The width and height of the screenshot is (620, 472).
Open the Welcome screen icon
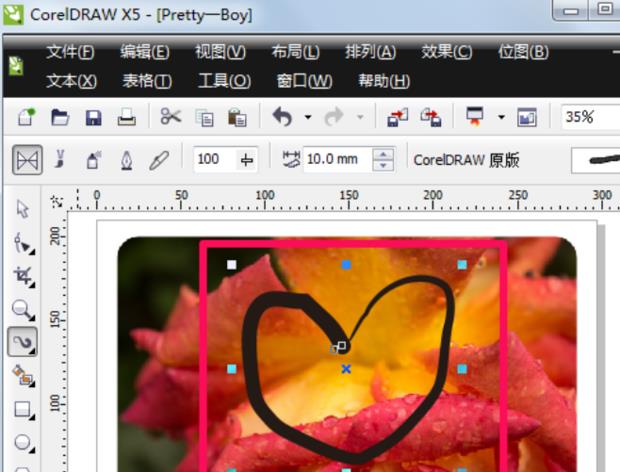[x=527, y=118]
